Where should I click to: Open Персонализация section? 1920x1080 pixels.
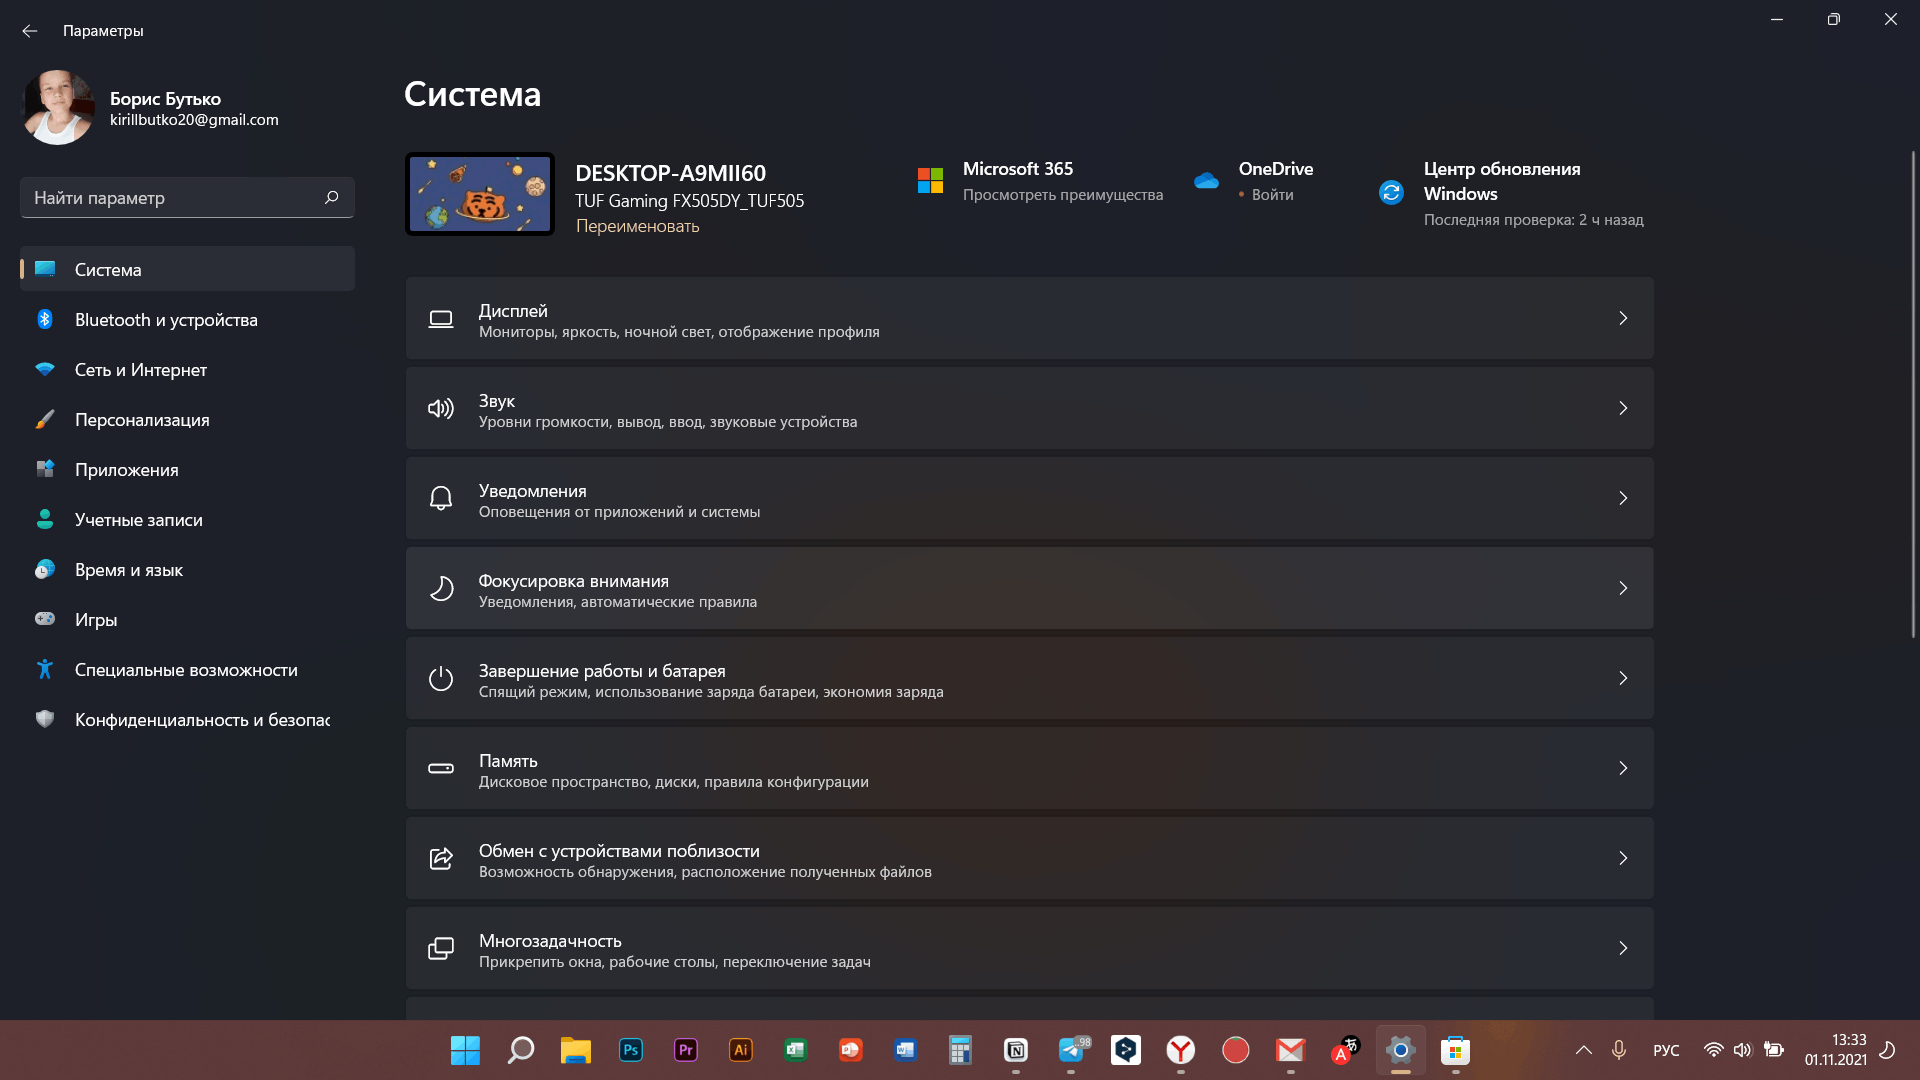click(x=187, y=419)
